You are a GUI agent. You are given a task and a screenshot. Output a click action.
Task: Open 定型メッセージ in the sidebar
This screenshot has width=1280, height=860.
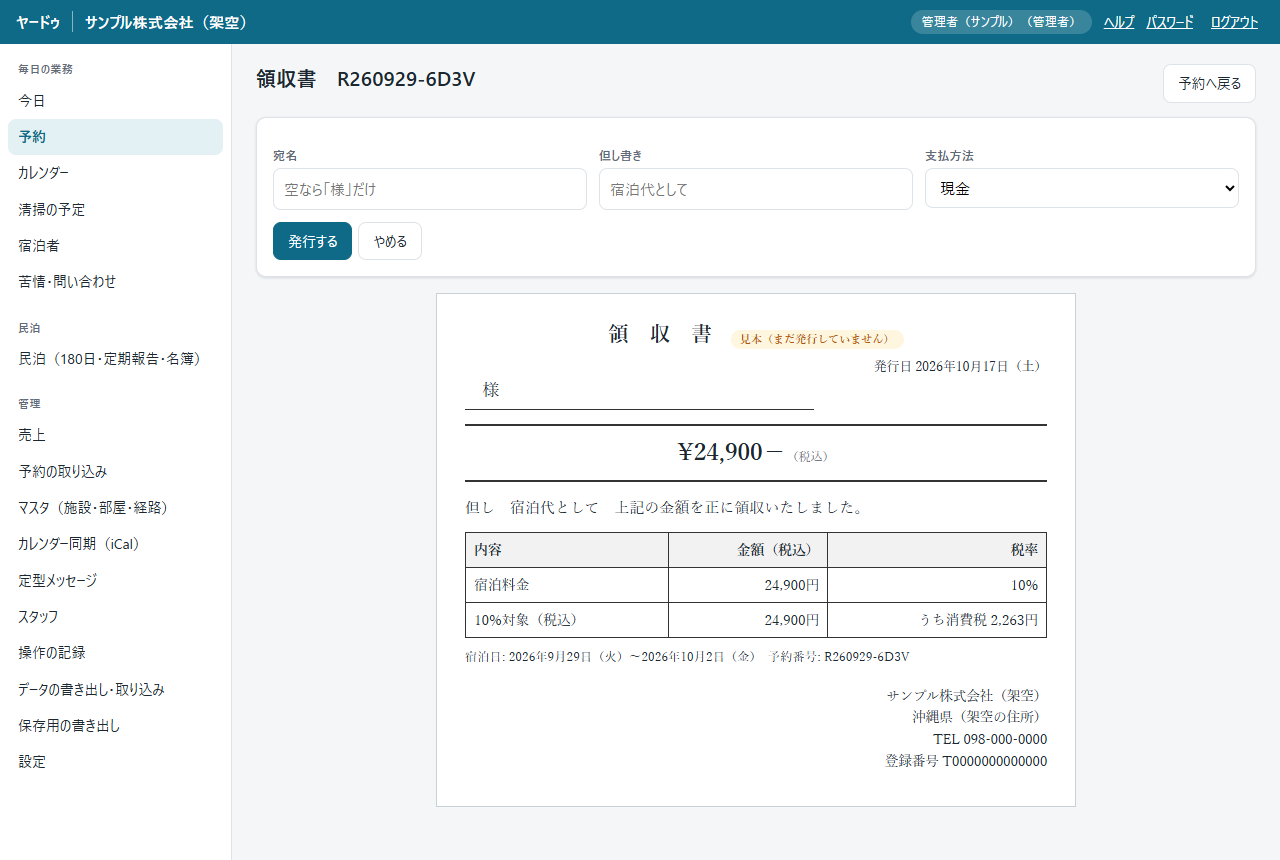(x=115, y=580)
